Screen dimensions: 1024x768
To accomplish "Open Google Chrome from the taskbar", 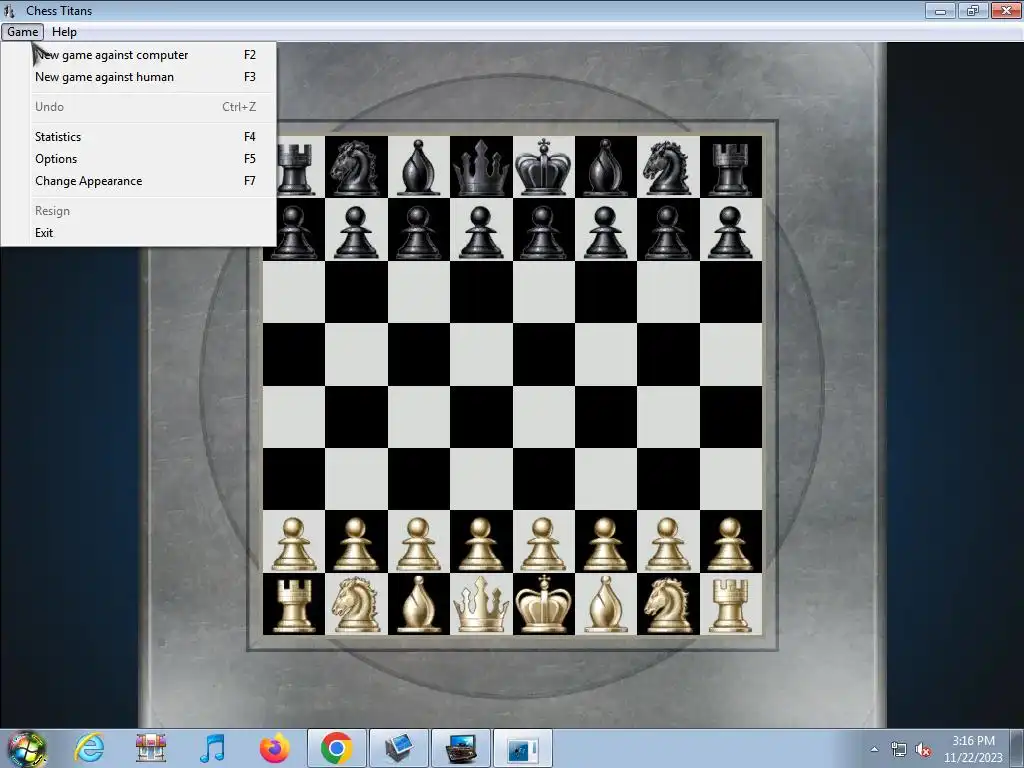I will (x=336, y=748).
